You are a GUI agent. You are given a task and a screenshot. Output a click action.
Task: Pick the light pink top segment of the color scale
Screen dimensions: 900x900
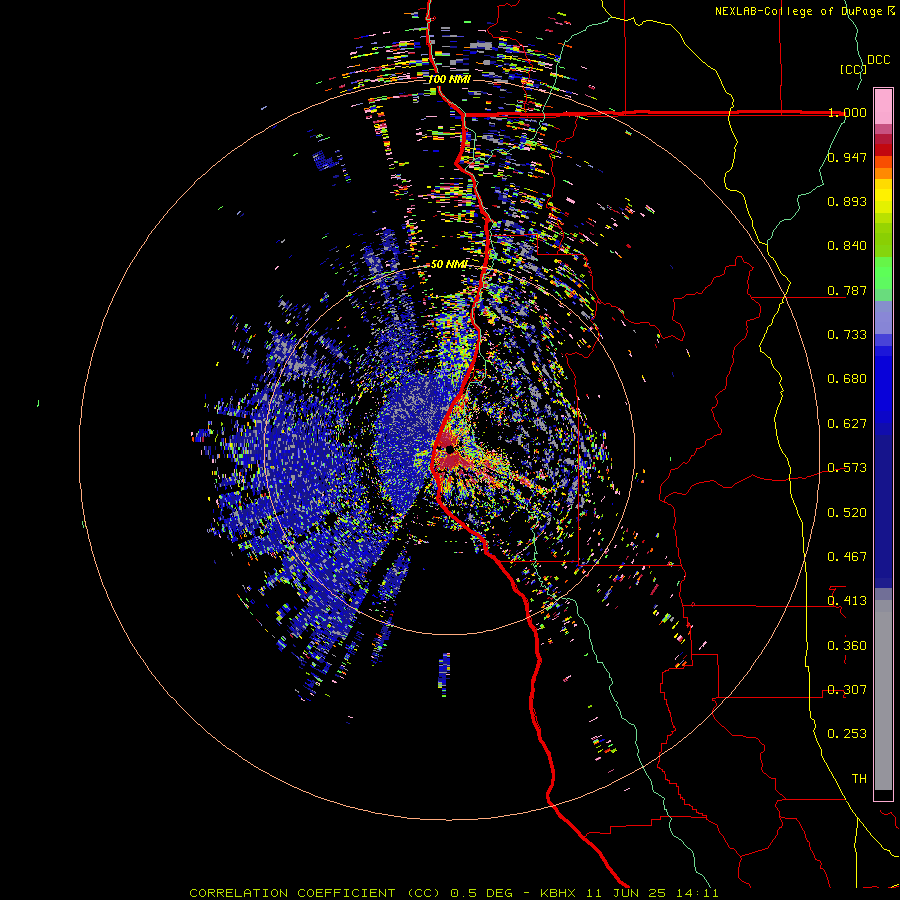click(x=883, y=107)
